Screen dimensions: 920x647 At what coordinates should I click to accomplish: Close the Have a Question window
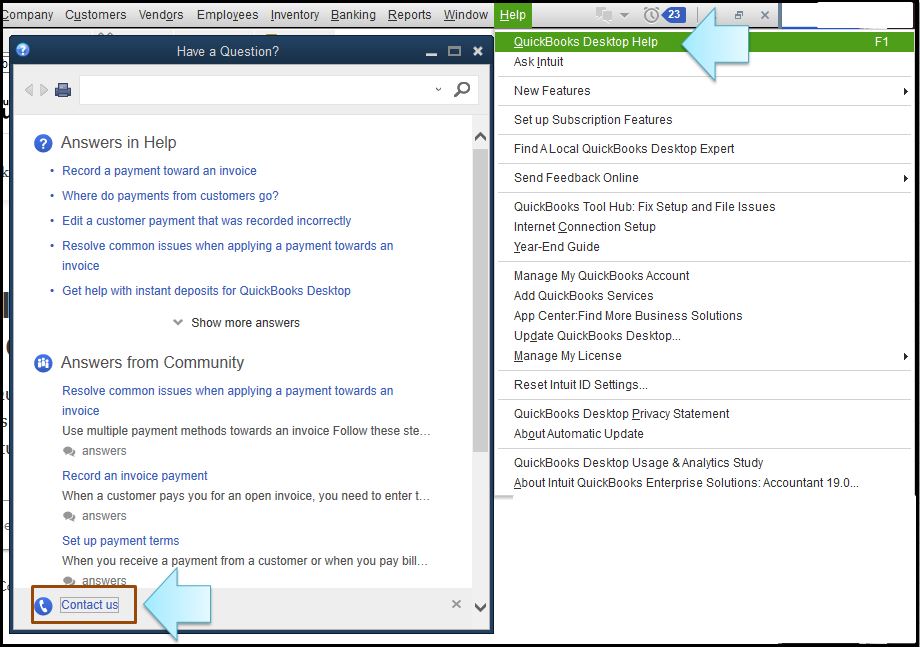(x=478, y=51)
